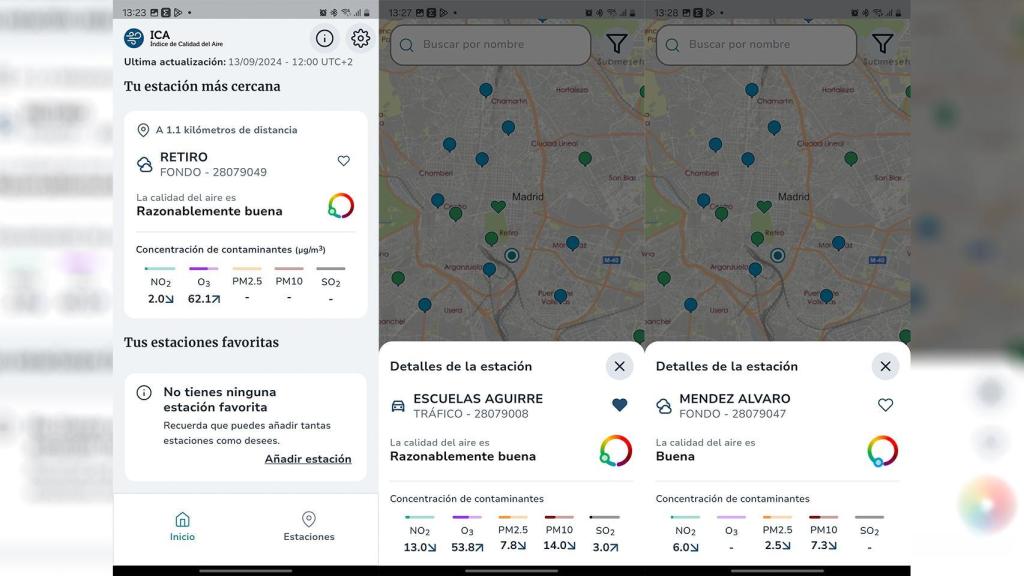
Task: Open the map filter icon beside search bar
Action: point(616,44)
